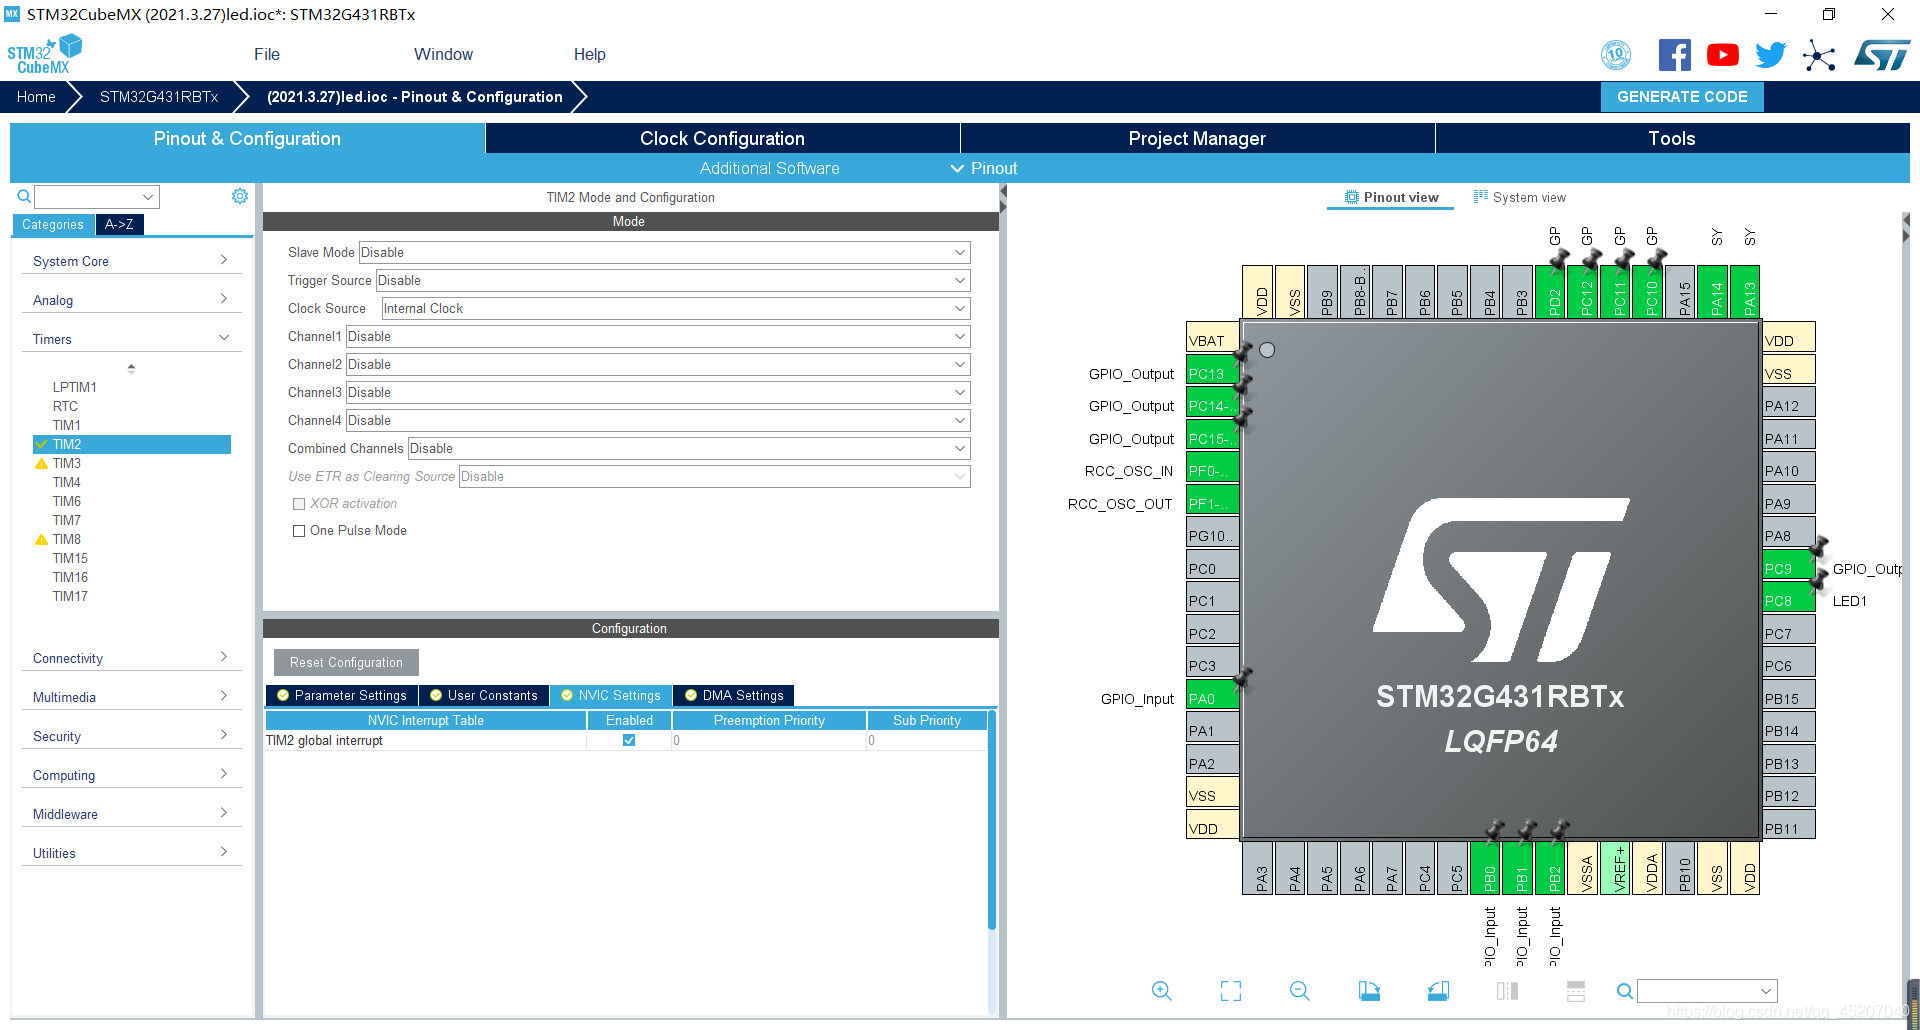Open the Facebook icon link

coord(1674,55)
